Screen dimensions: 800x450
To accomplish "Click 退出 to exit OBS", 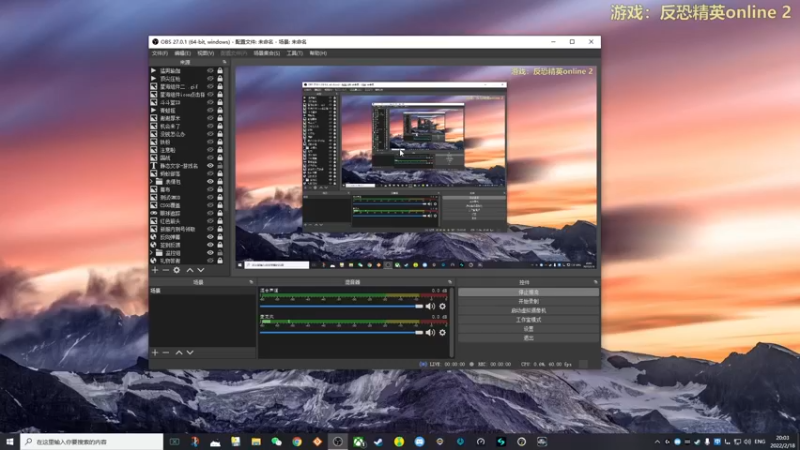I will pos(528,338).
